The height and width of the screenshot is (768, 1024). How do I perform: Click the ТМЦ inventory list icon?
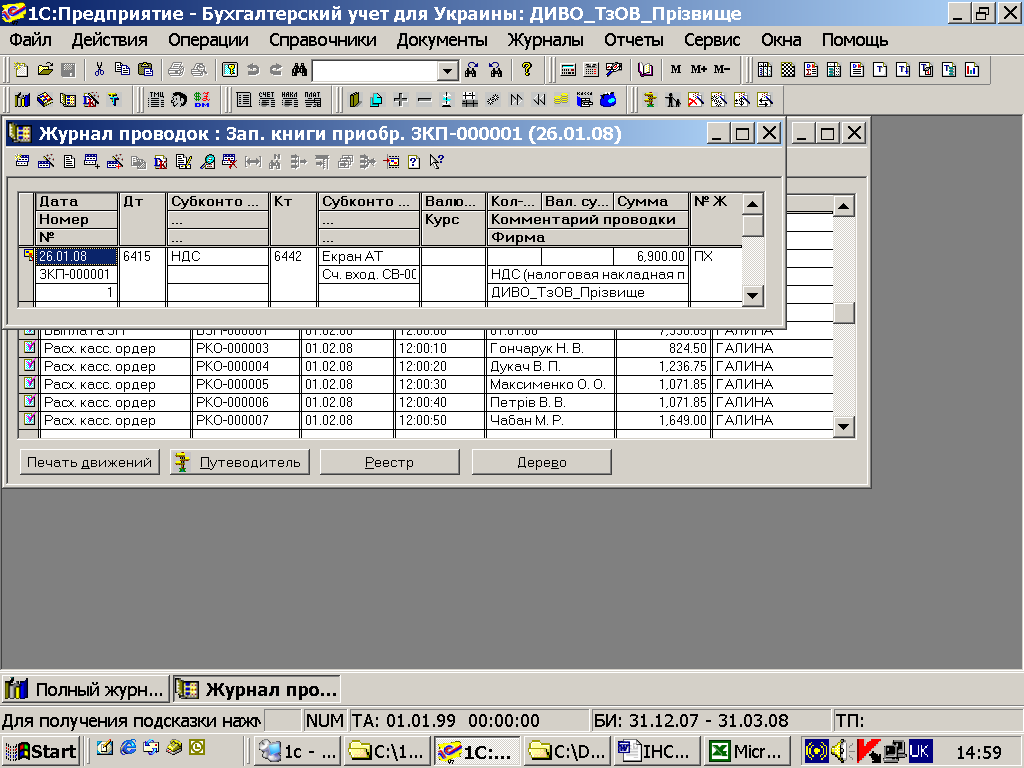coord(156,99)
